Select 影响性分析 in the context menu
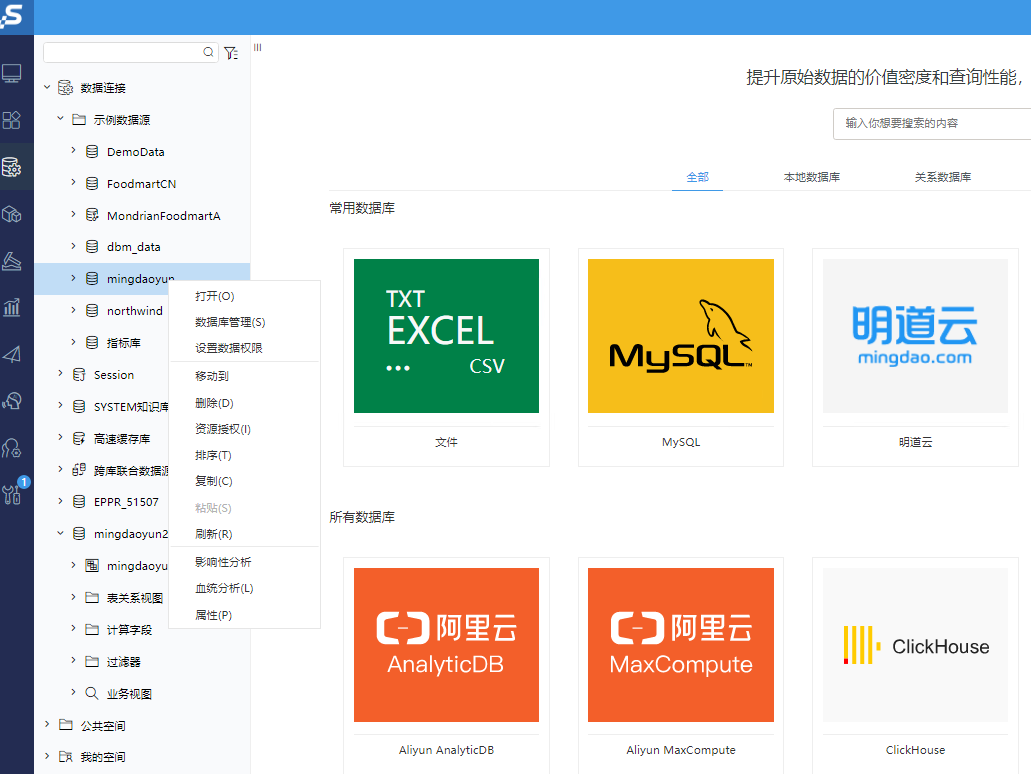Image resolution: width=1031 pixels, height=774 pixels. (244, 562)
